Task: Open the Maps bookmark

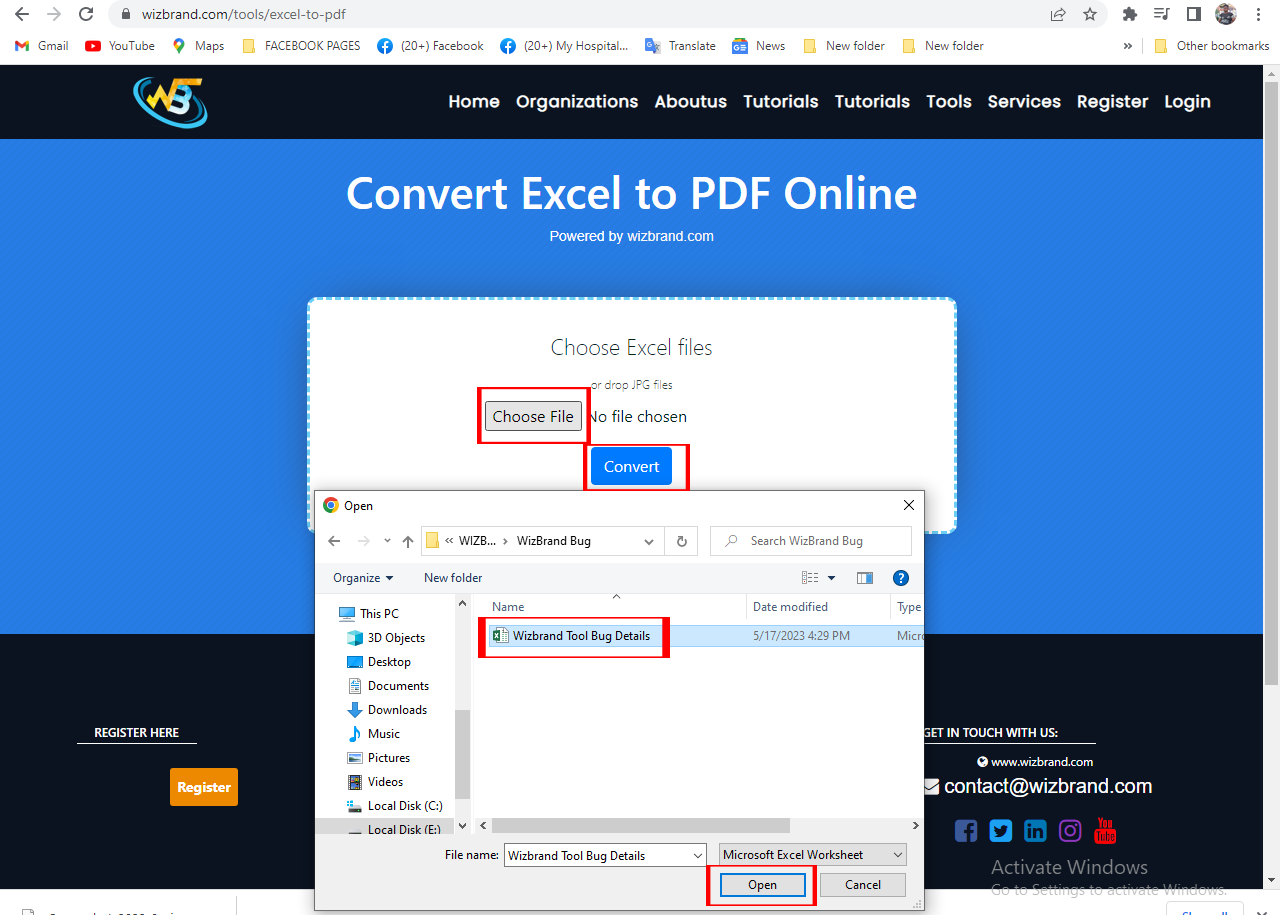Action: [x=198, y=46]
